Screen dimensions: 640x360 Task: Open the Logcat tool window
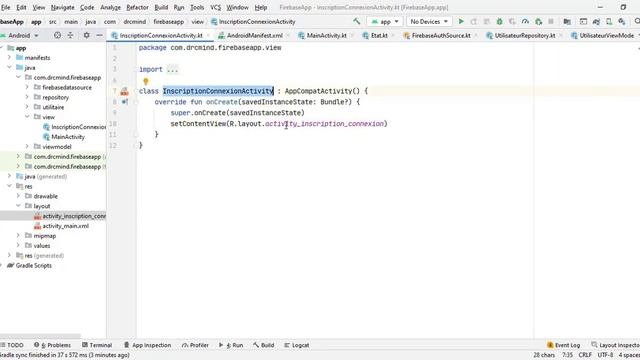[x=297, y=345]
